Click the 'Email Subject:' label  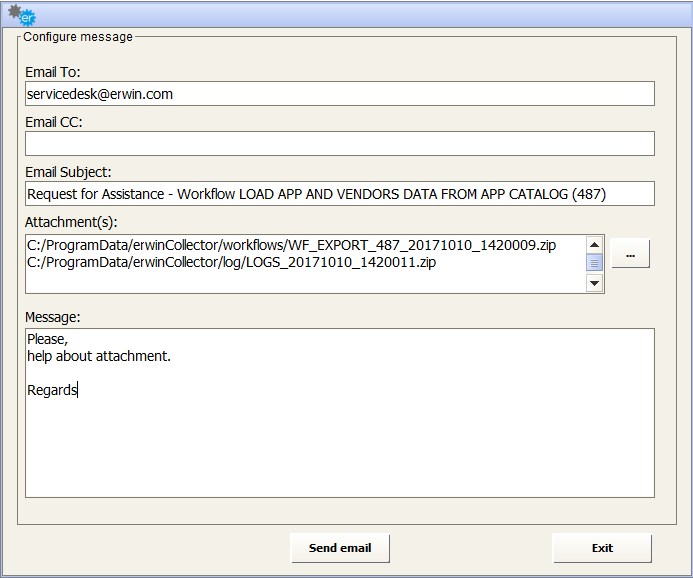[x=69, y=172]
